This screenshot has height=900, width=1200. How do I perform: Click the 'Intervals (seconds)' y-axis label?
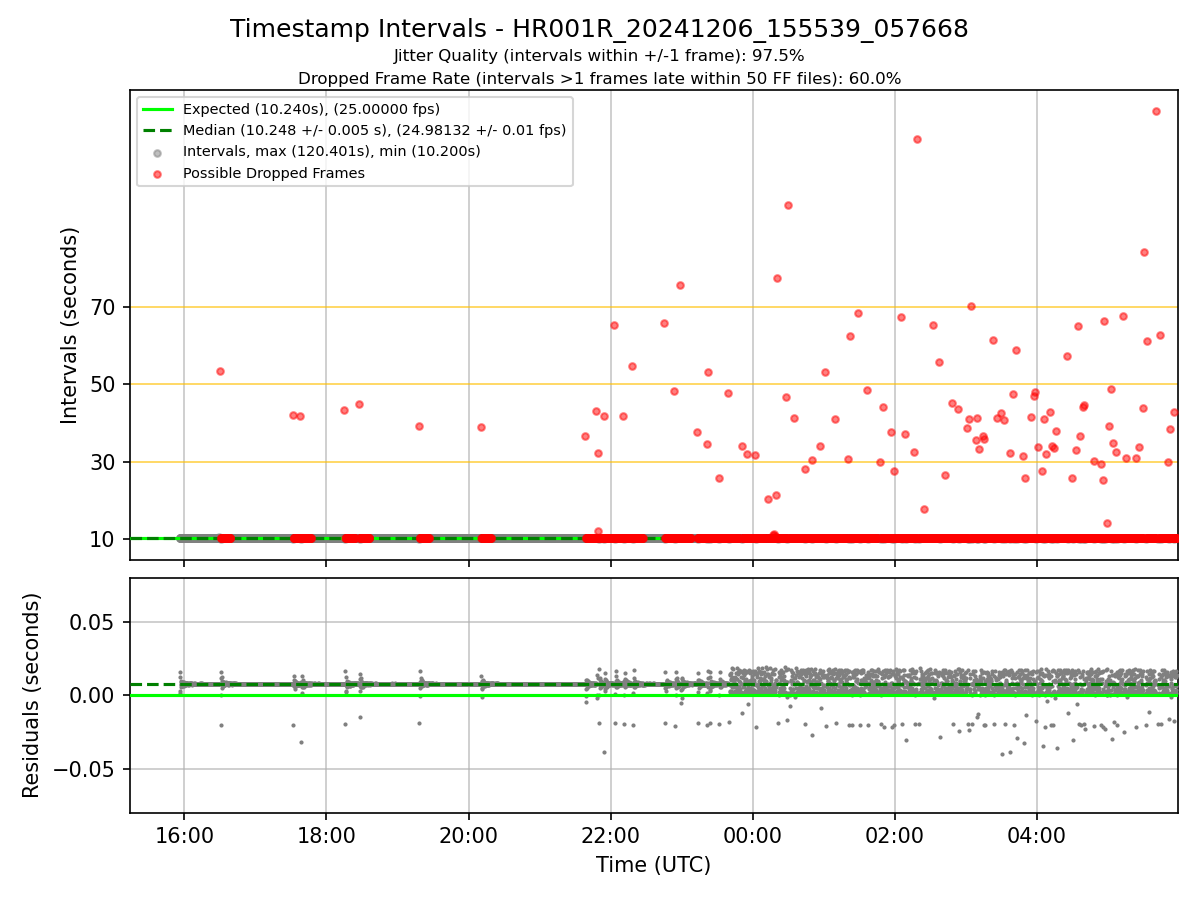click(70, 325)
